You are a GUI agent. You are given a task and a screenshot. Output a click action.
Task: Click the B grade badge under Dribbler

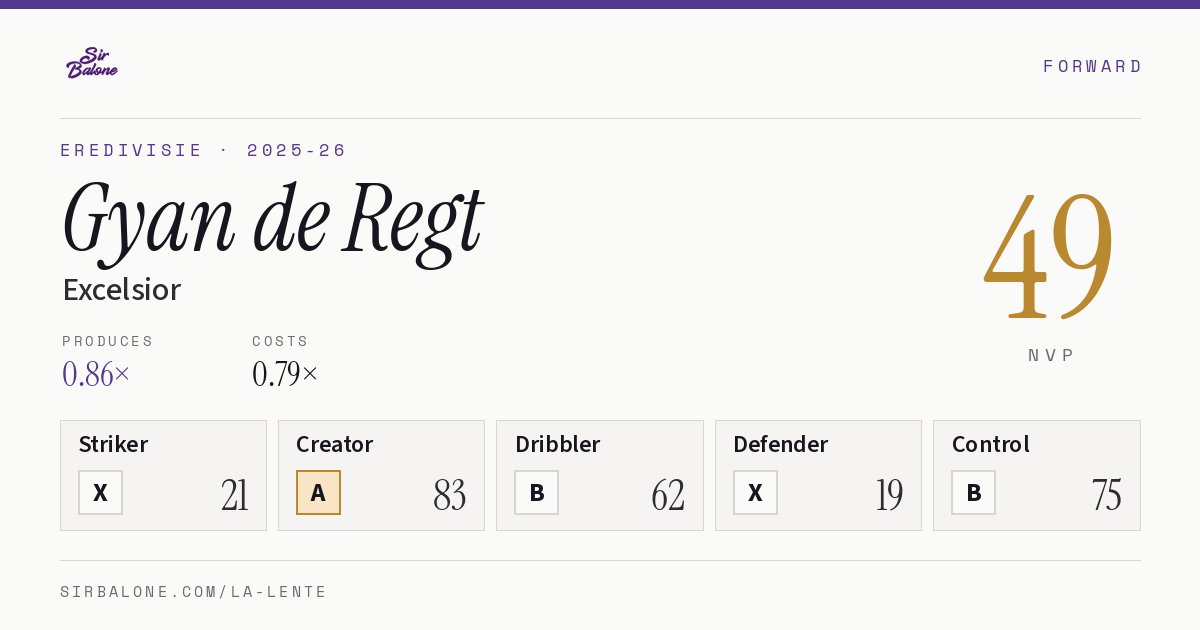pos(537,493)
